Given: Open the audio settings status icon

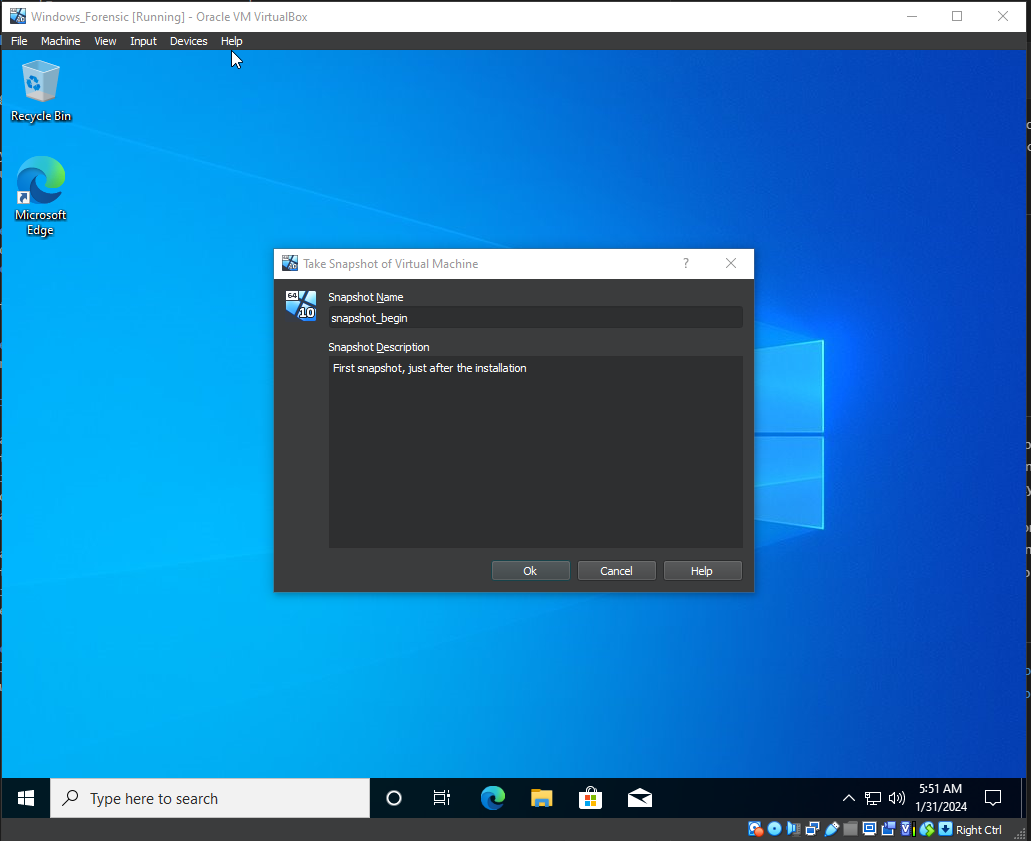Looking at the screenshot, I should (793, 829).
